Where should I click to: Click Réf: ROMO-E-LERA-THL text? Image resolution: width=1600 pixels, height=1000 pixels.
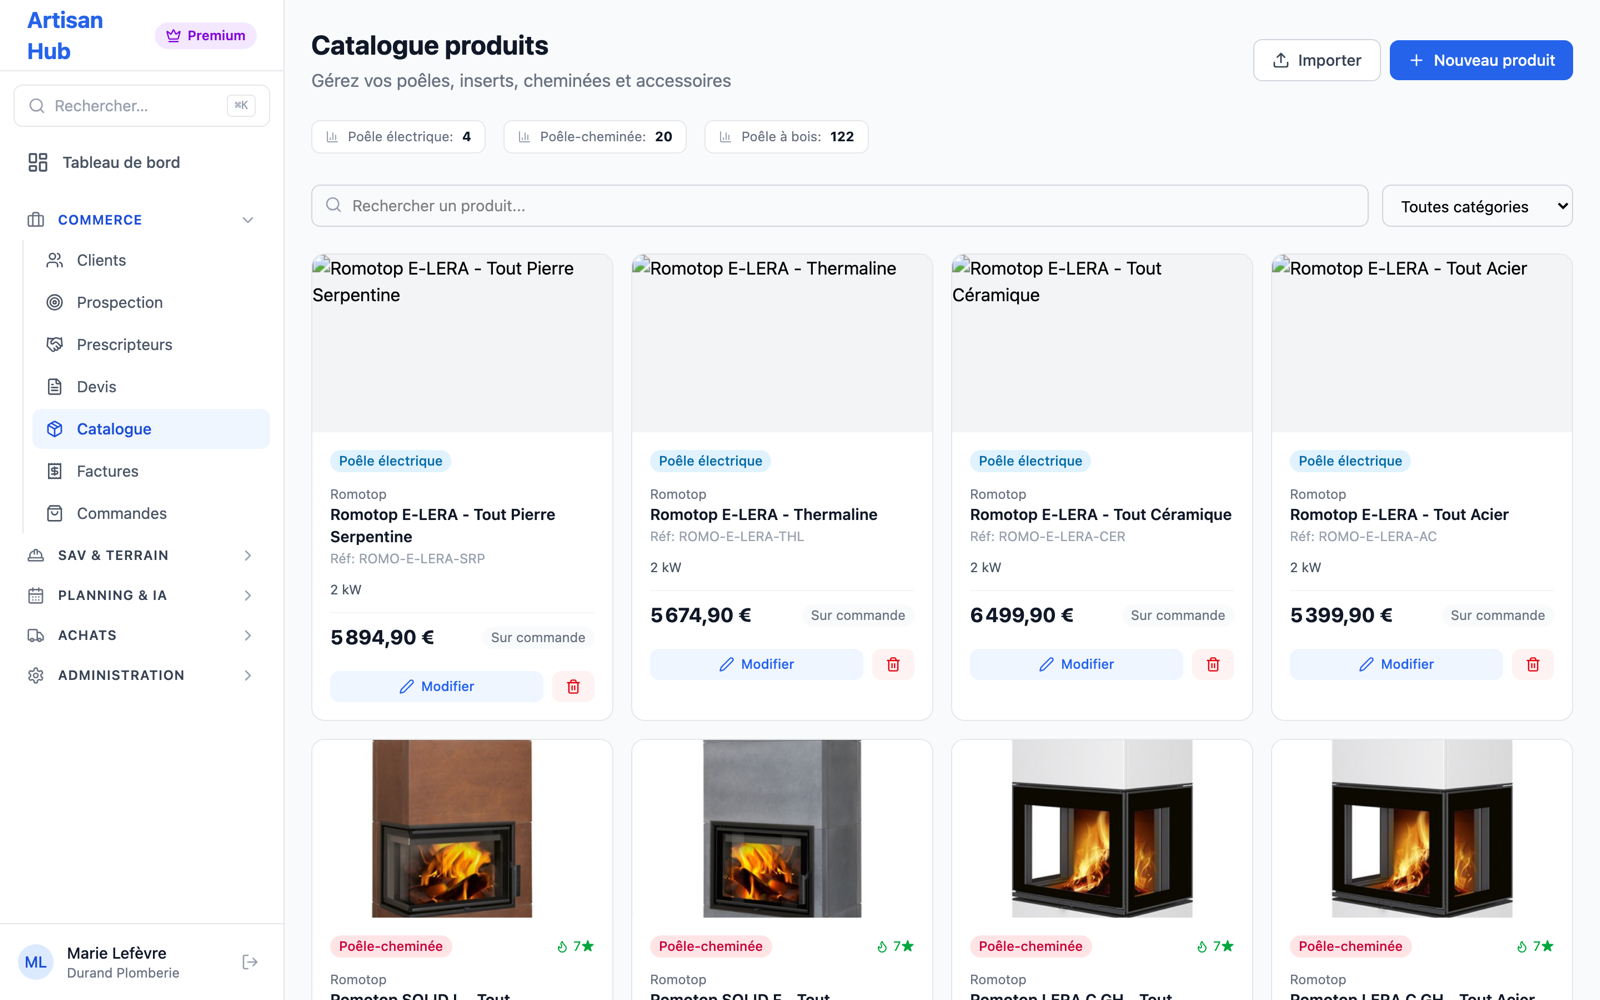tap(727, 537)
